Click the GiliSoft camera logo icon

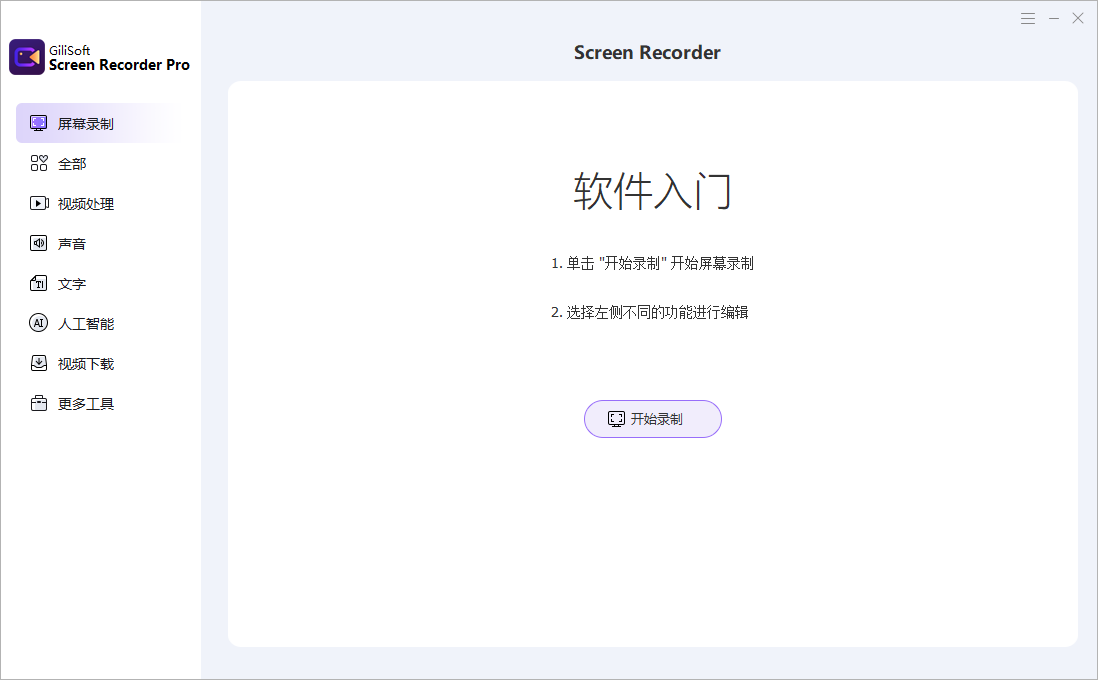coord(27,57)
